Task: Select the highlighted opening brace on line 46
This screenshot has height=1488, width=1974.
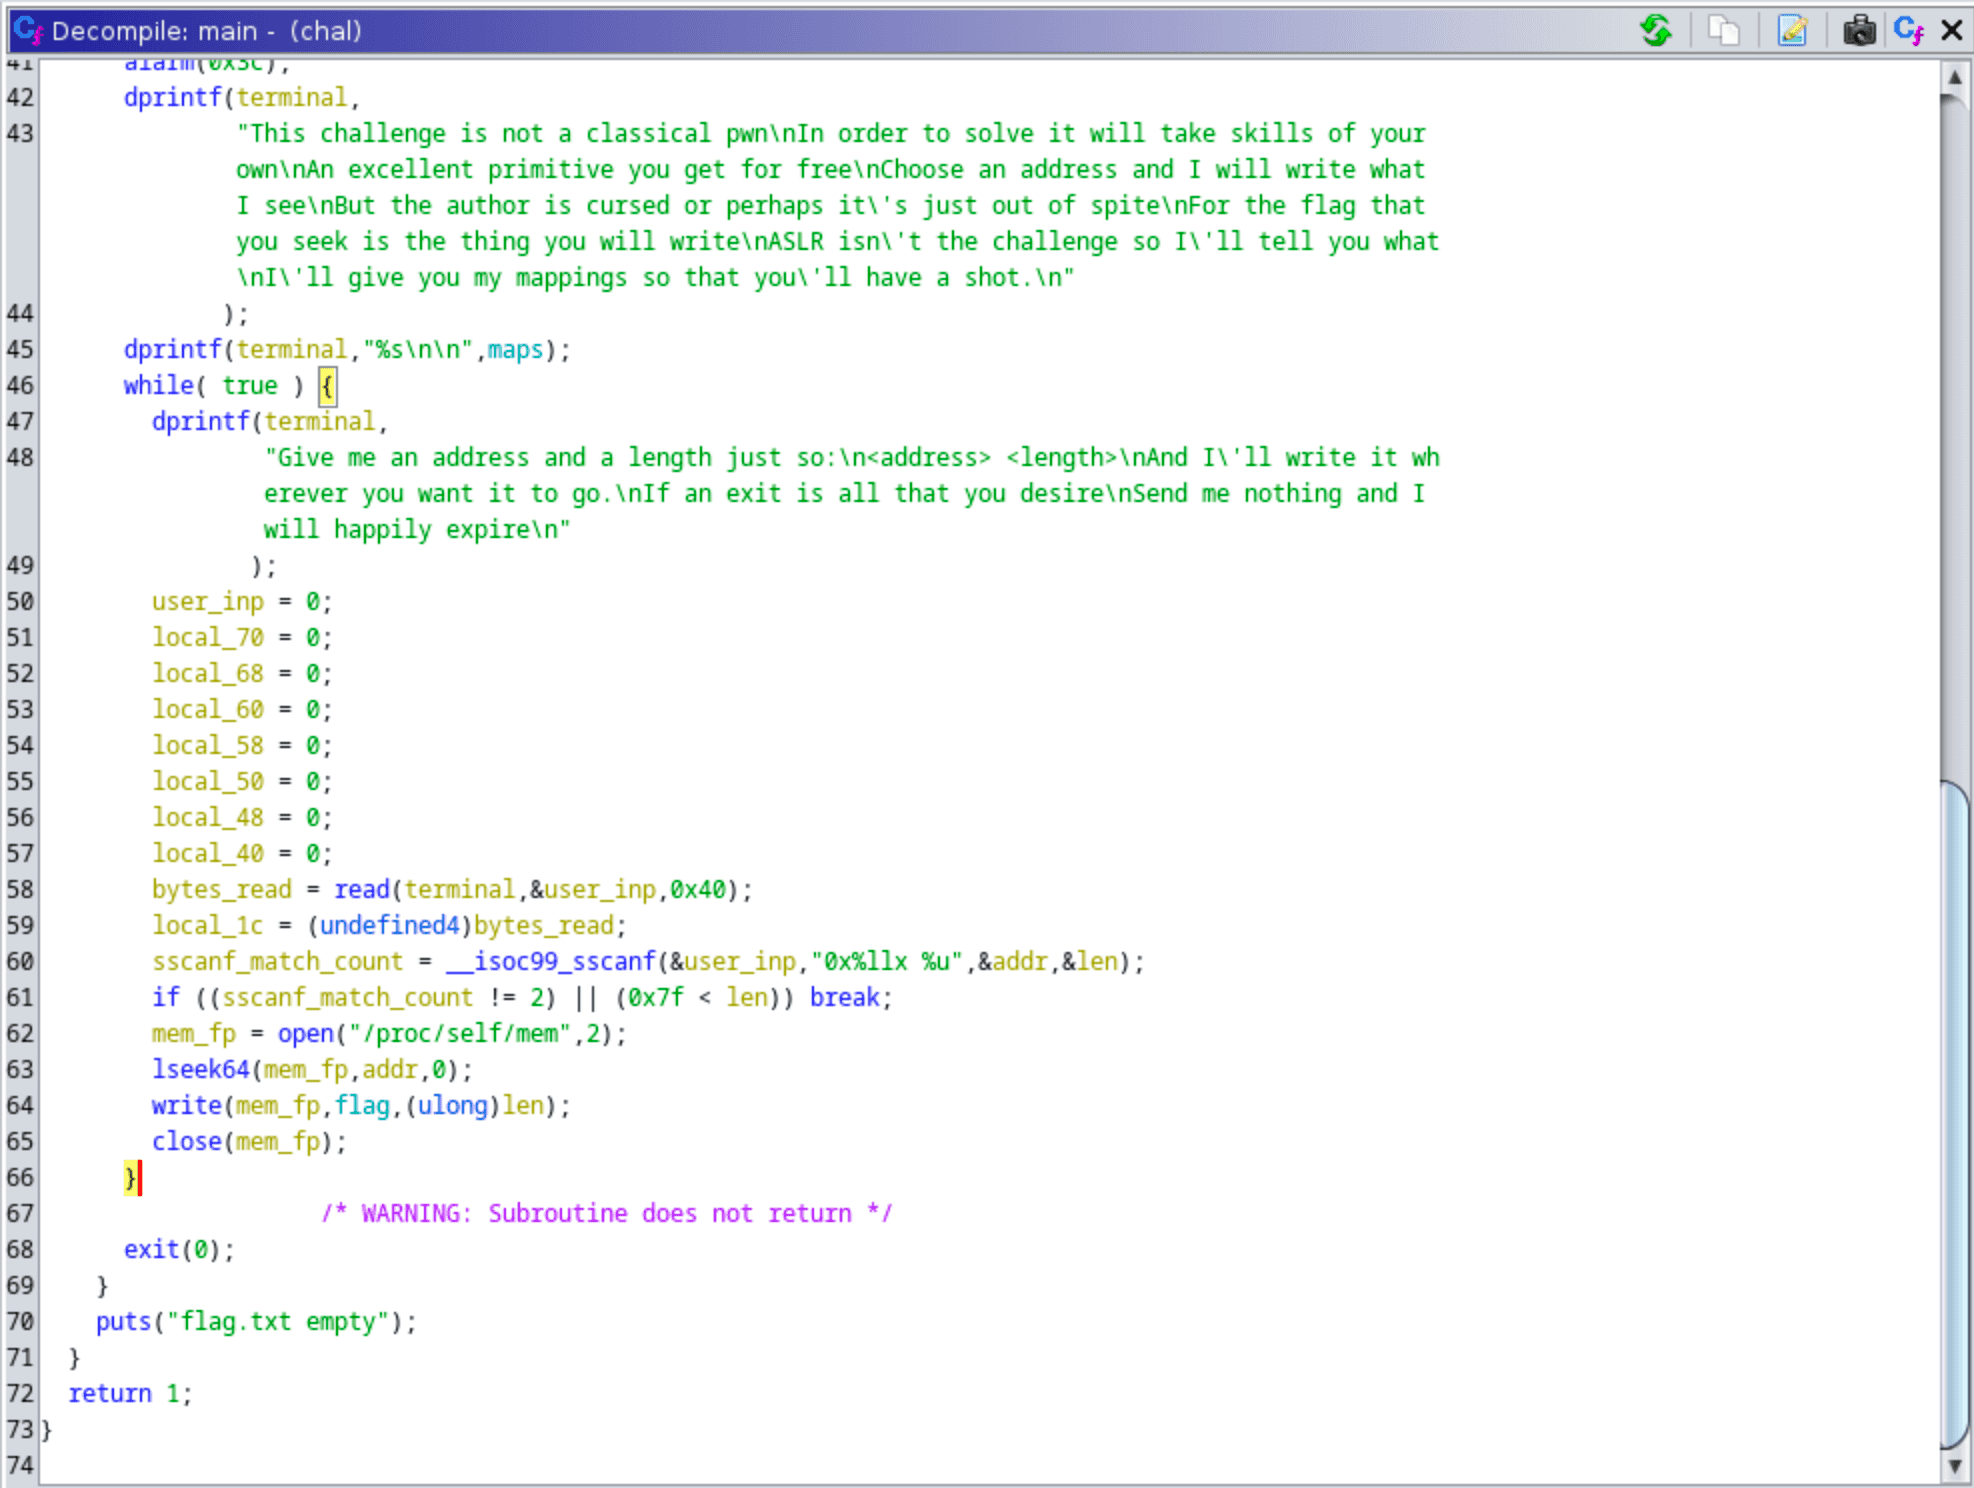Action: click(x=327, y=386)
